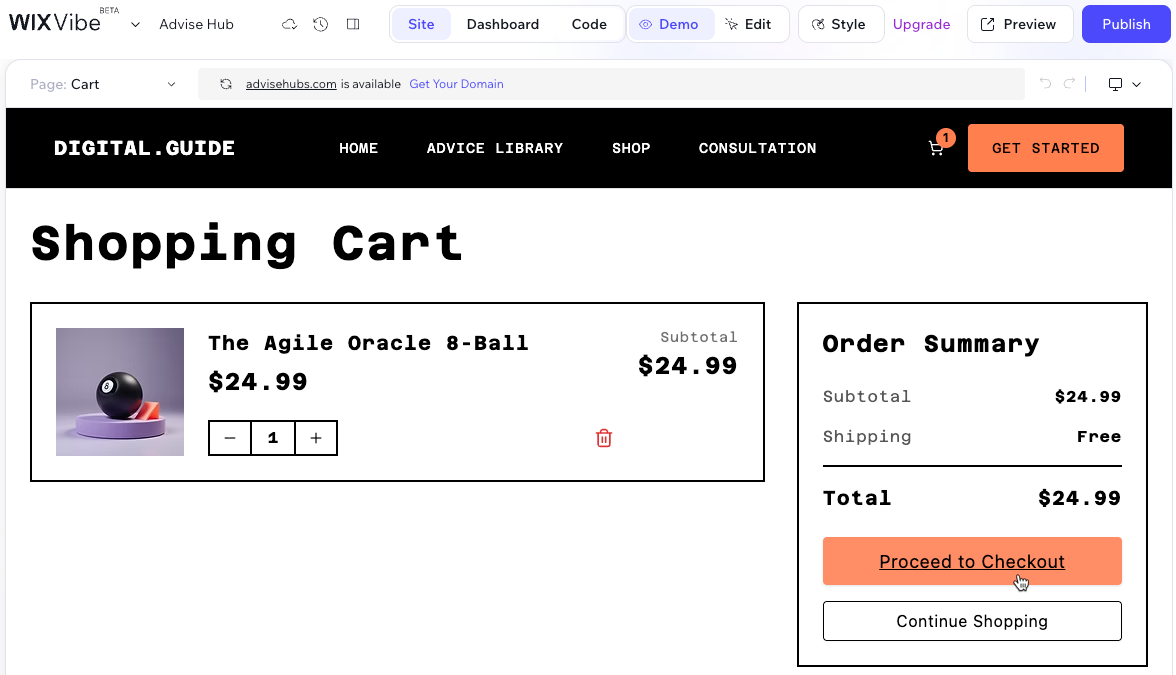
Task: Increase item quantity with the plus stepper
Action: tap(316, 438)
